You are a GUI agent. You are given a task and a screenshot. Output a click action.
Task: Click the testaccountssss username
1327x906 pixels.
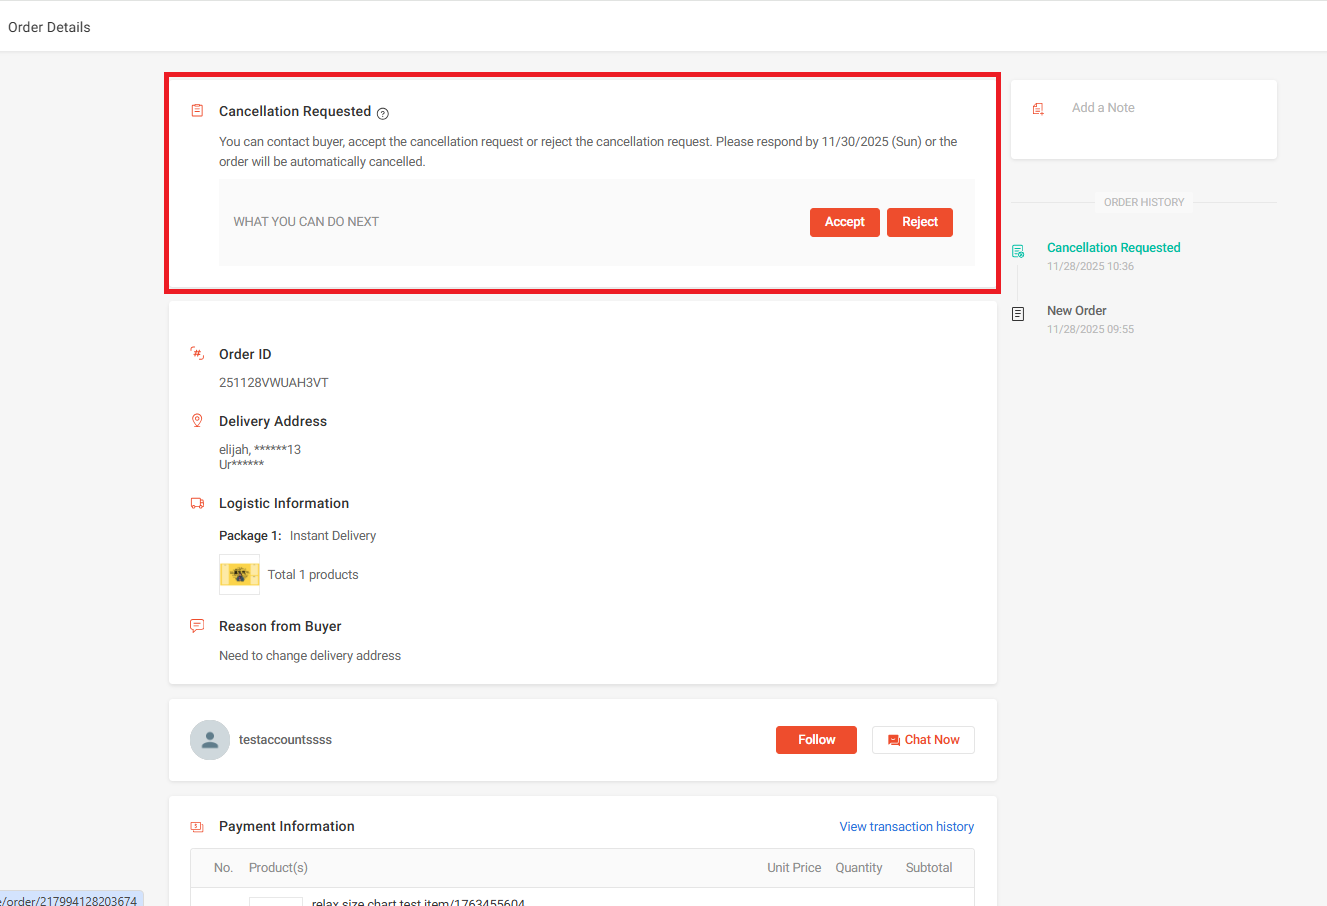285,740
